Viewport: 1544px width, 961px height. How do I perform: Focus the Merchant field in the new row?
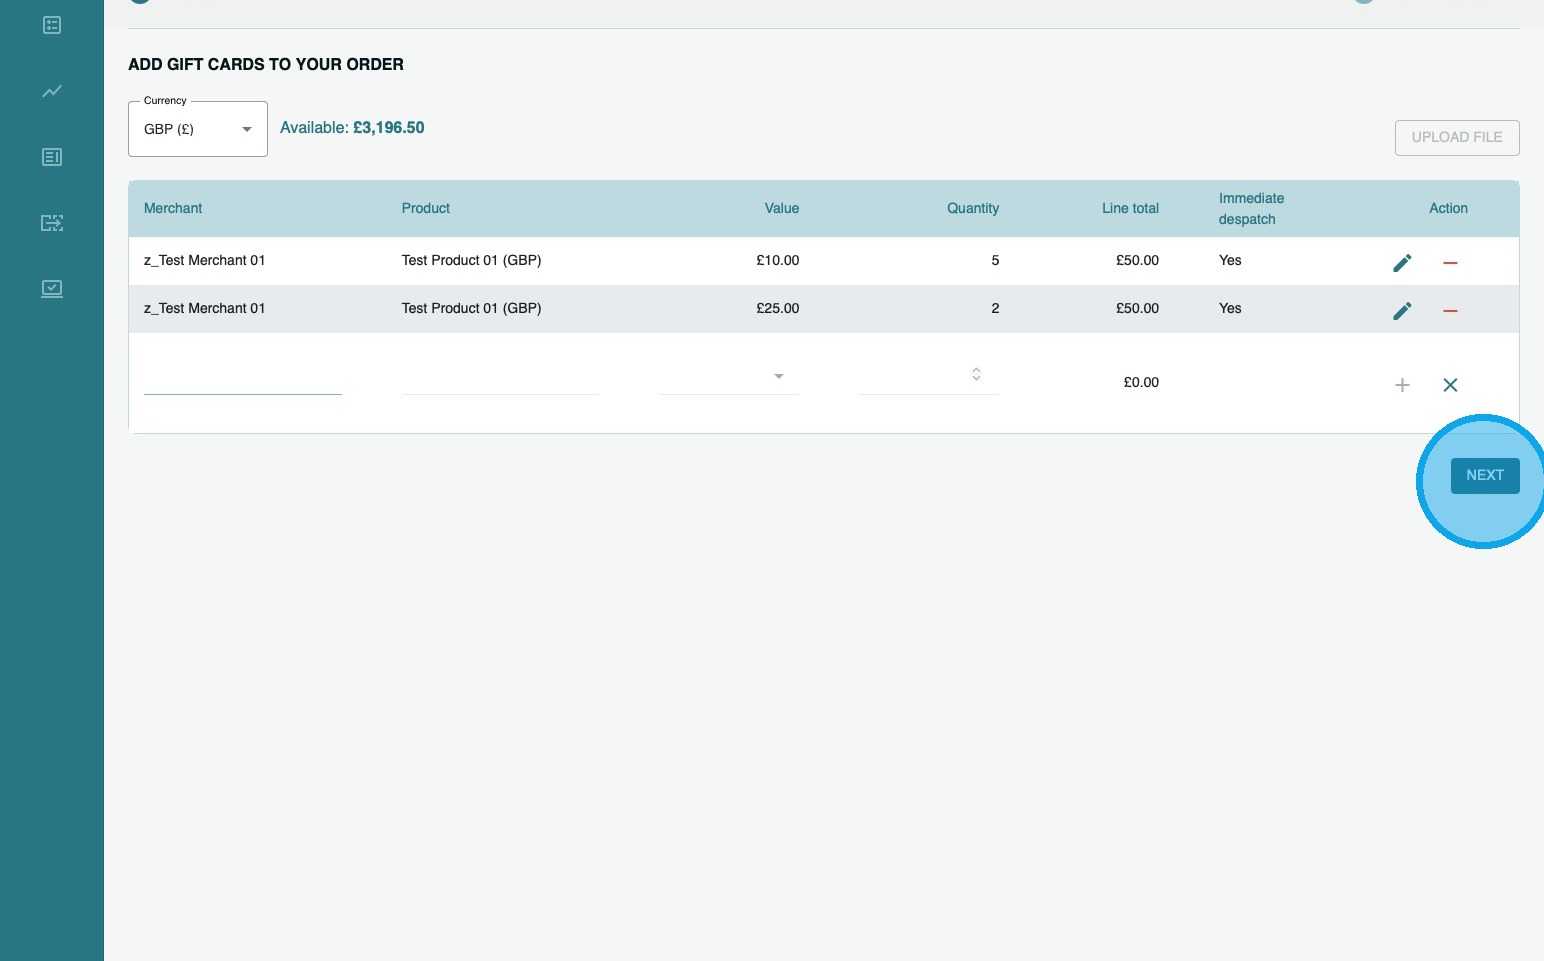click(243, 377)
